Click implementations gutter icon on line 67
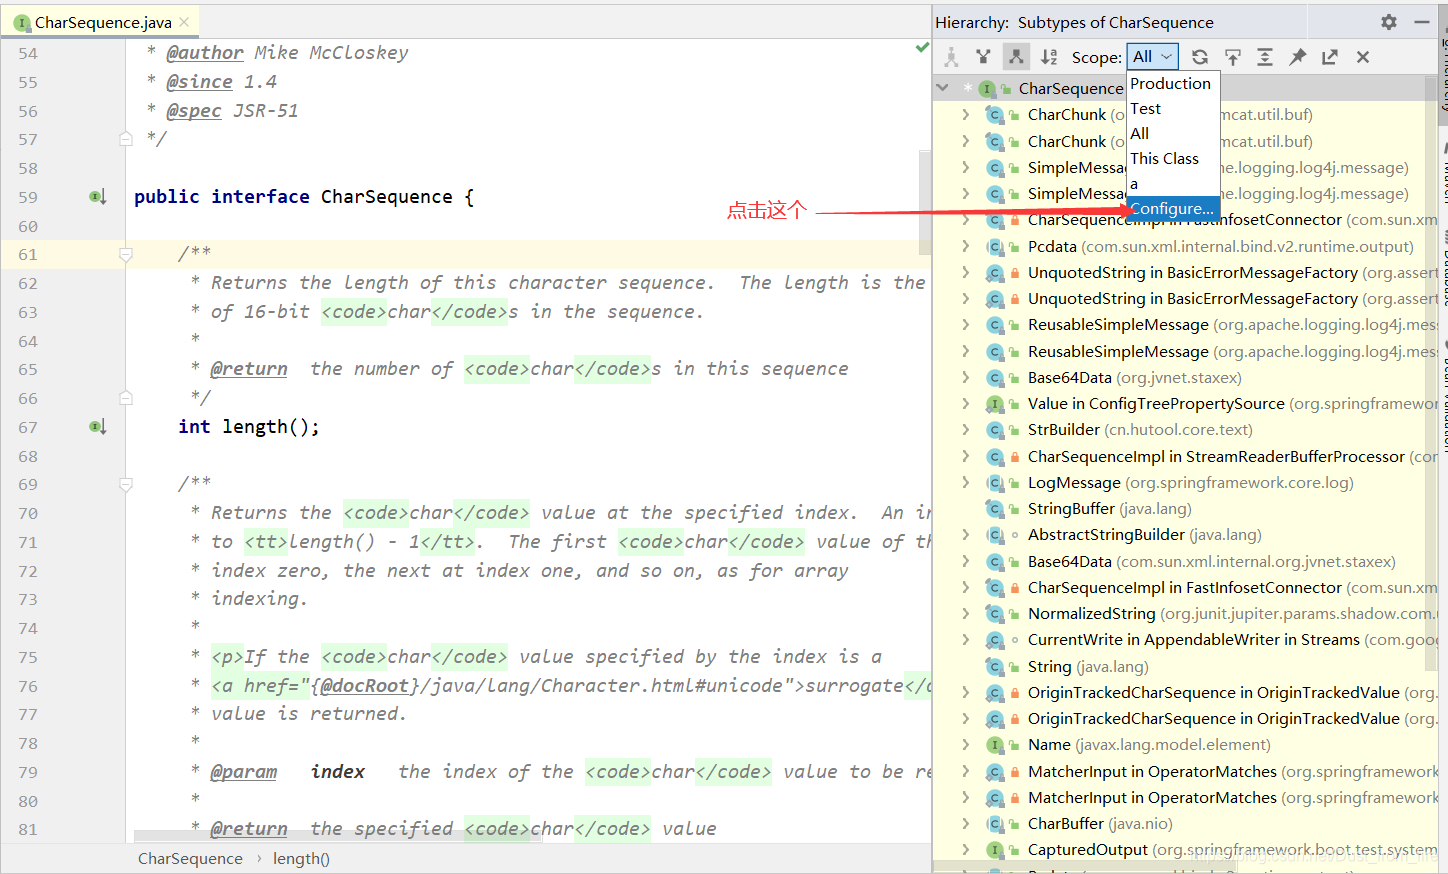Image resolution: width=1448 pixels, height=874 pixels. coord(97,427)
